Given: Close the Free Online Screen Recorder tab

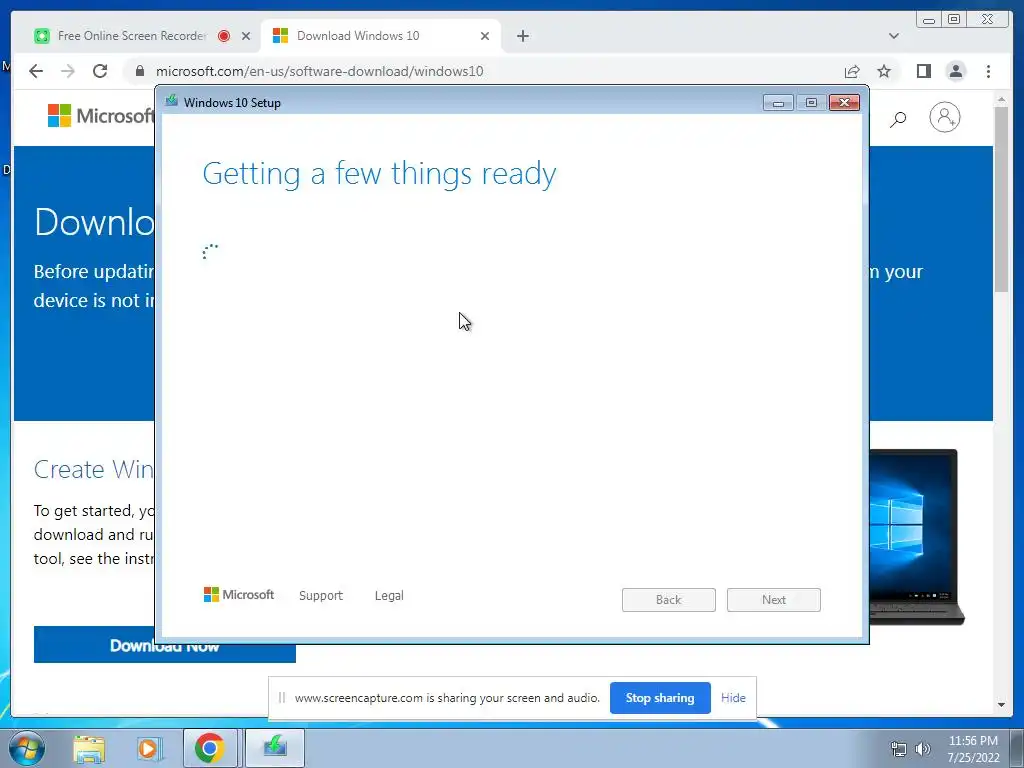Looking at the screenshot, I should (x=246, y=36).
